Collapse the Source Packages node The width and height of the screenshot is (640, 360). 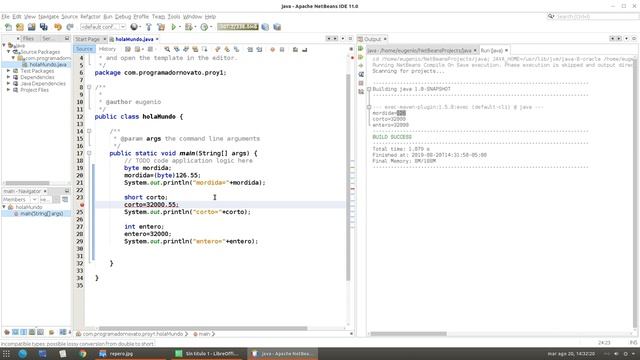coord(9,52)
